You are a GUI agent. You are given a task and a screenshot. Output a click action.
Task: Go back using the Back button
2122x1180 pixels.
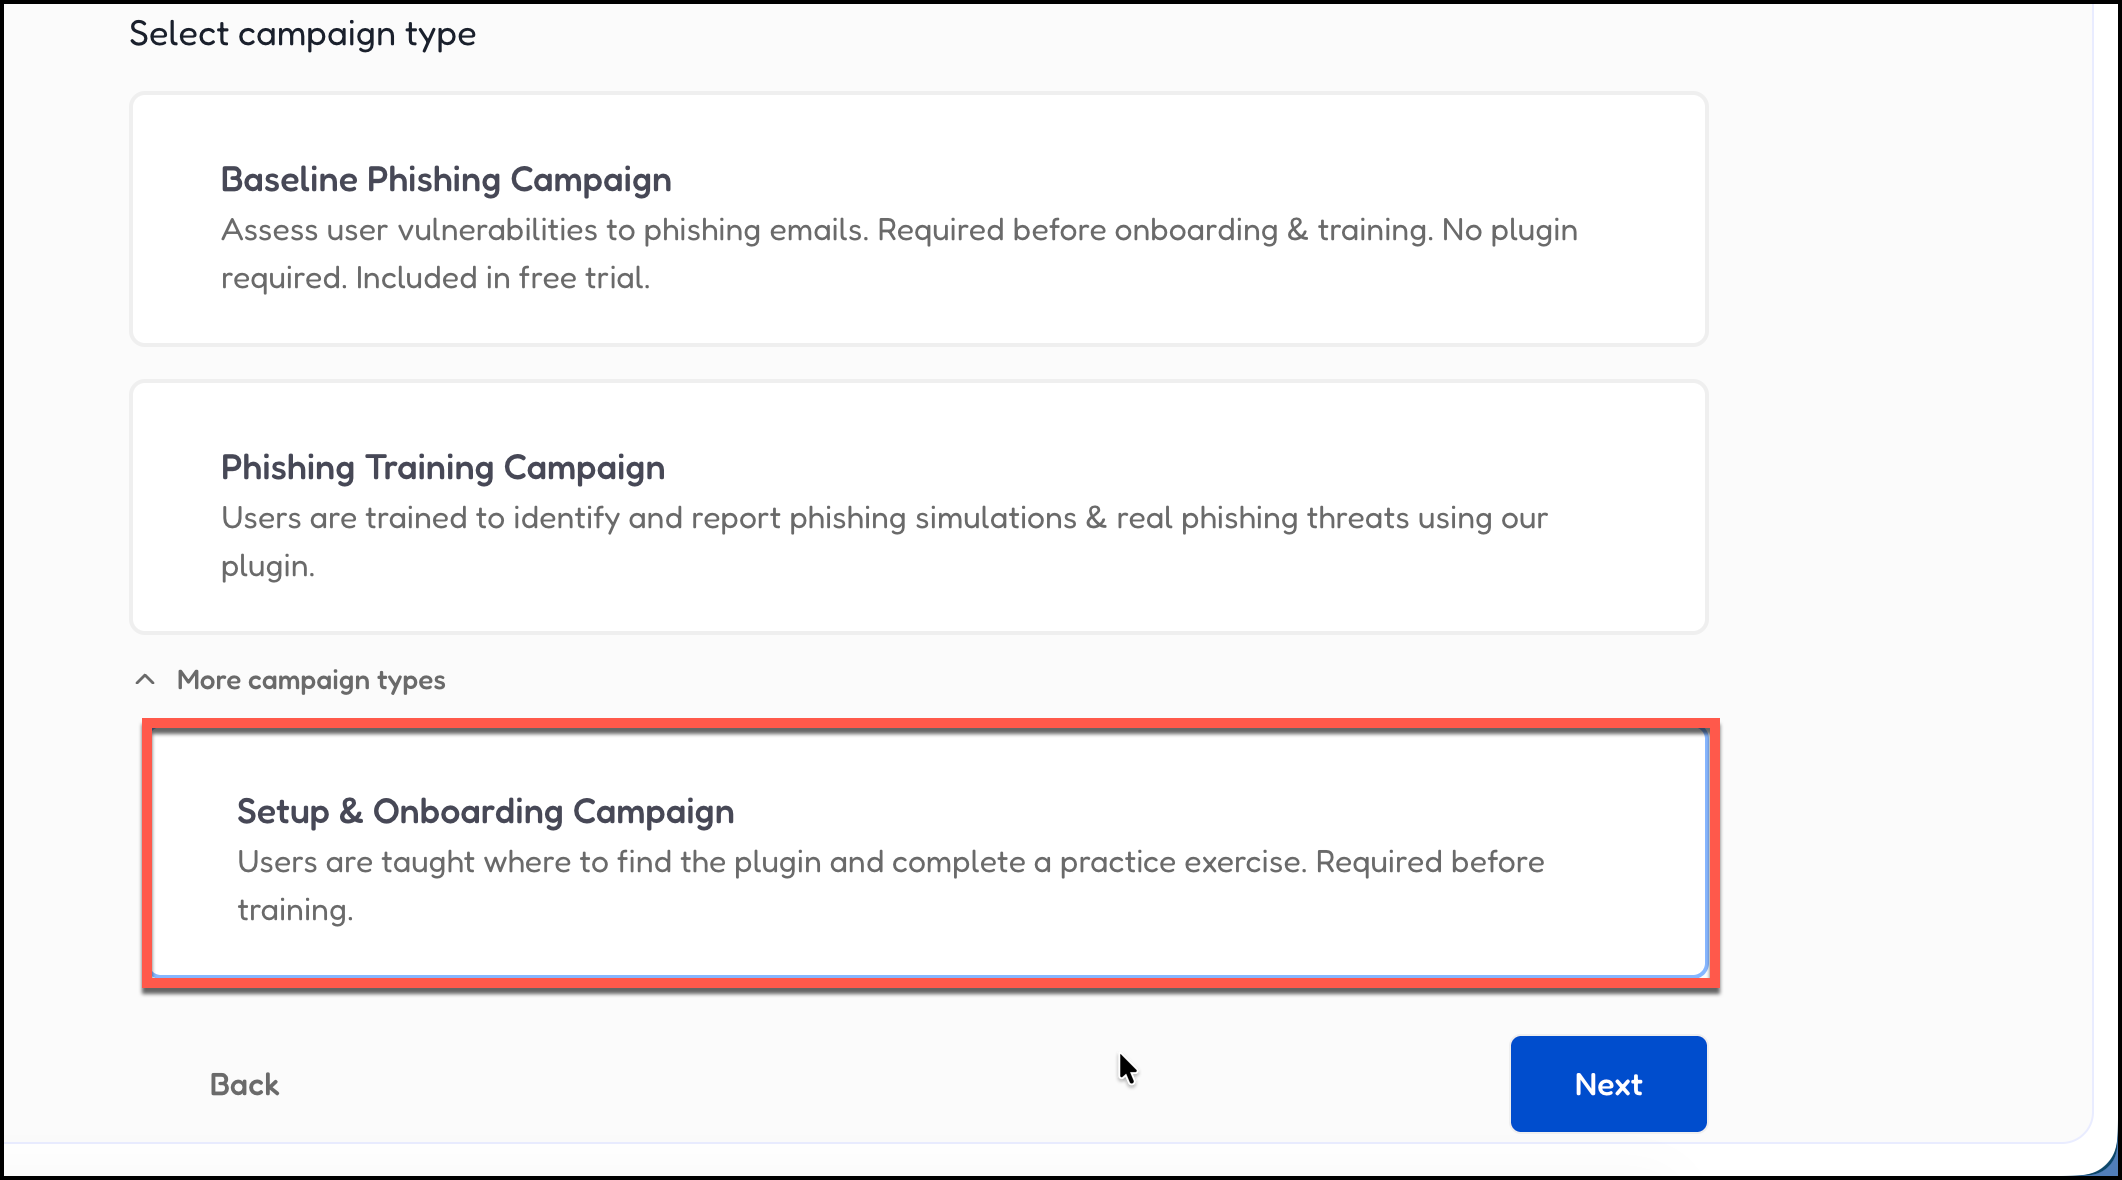[244, 1085]
